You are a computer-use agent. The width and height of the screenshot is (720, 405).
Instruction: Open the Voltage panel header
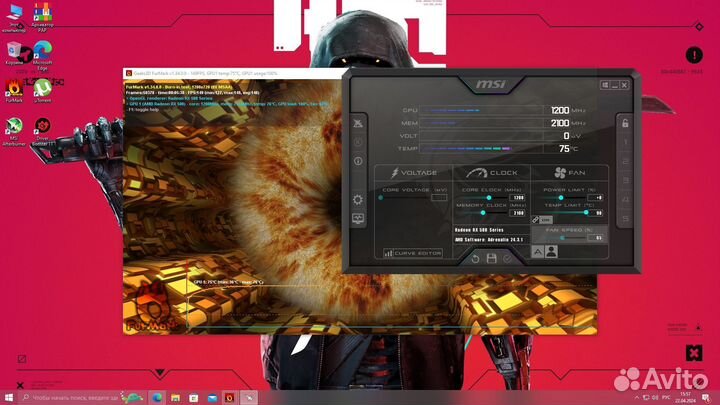point(414,173)
